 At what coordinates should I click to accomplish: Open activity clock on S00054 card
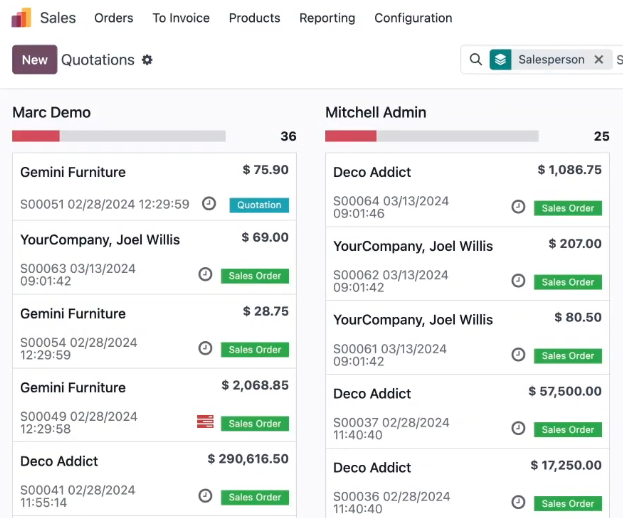tap(205, 348)
